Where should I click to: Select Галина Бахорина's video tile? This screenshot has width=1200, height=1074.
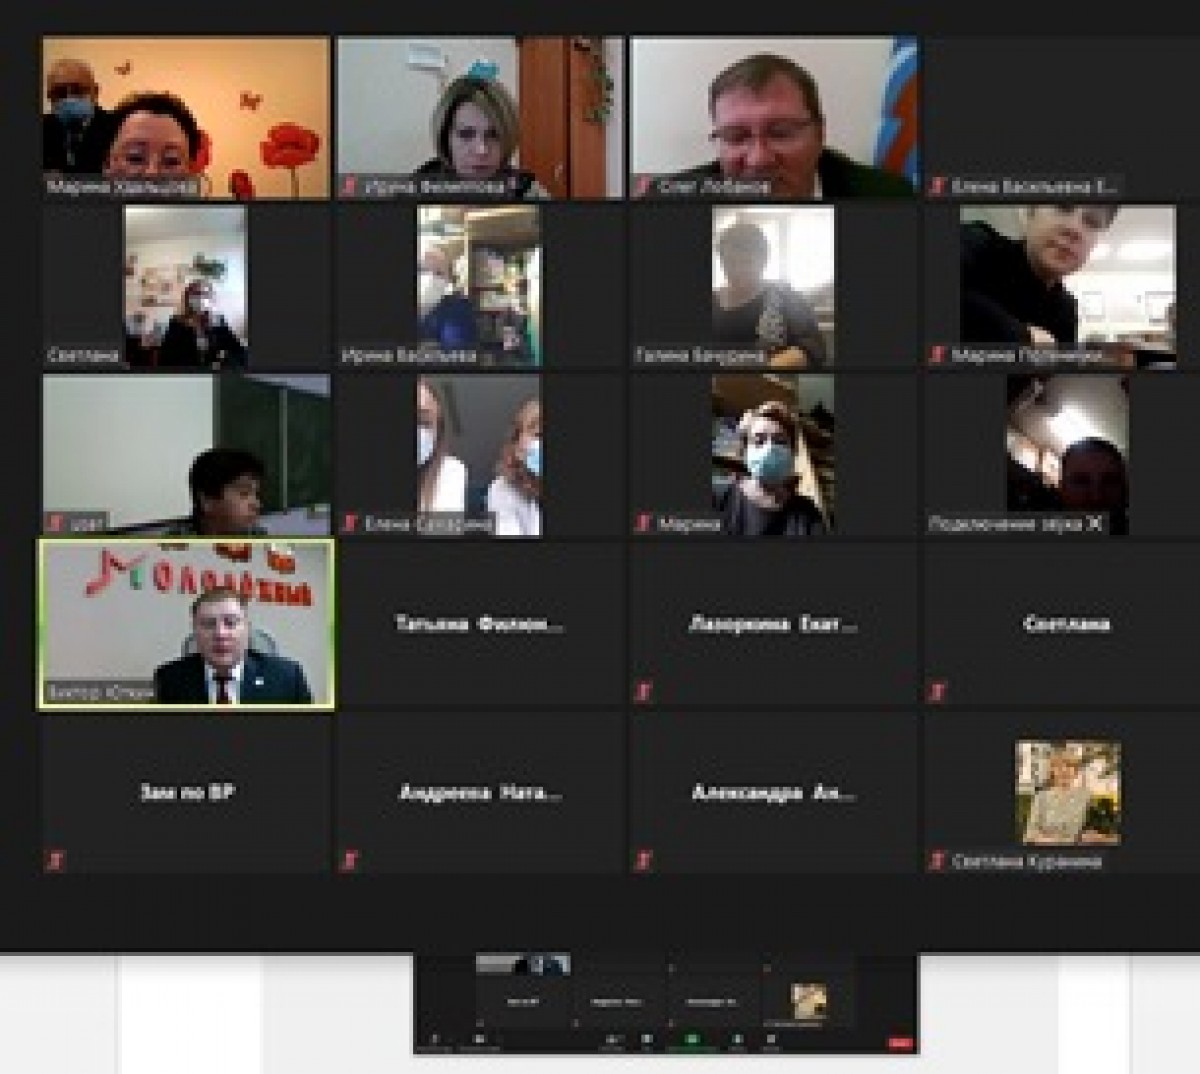click(x=773, y=287)
